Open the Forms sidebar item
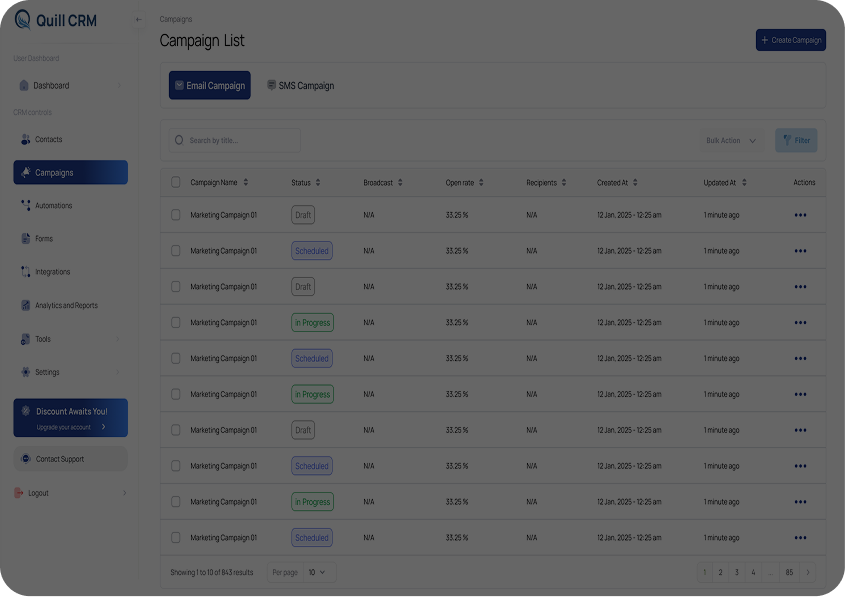The image size is (845, 597). click(43, 239)
